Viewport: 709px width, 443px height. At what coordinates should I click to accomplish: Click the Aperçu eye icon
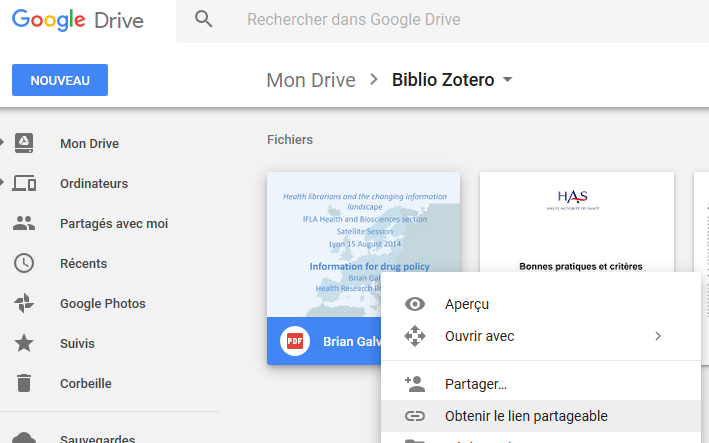pos(415,304)
